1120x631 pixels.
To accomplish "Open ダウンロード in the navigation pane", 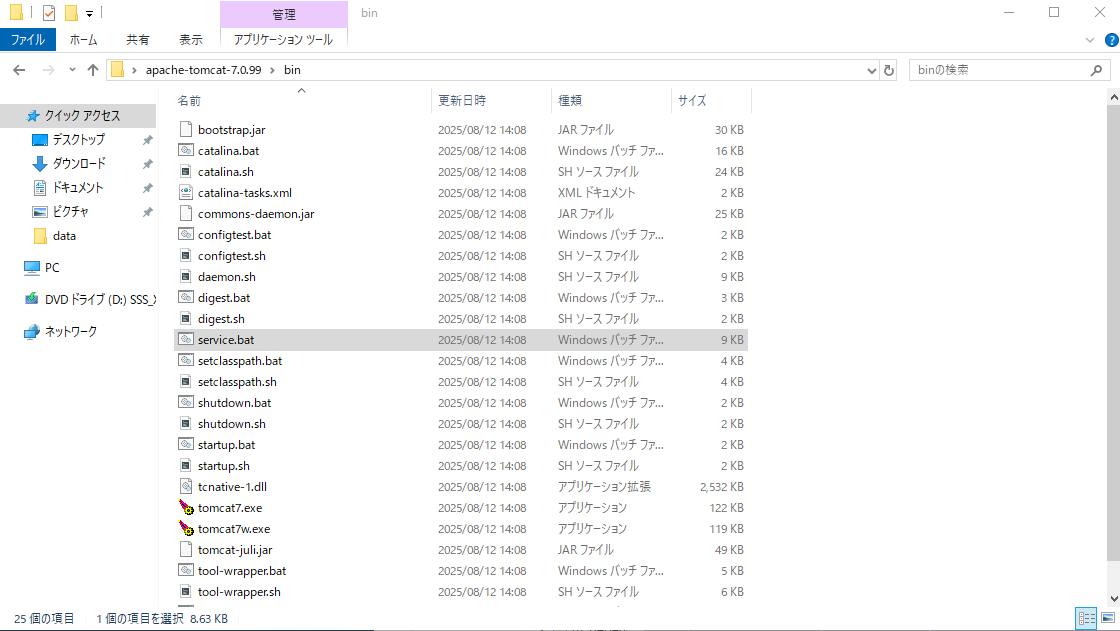I will pyautogui.click(x=79, y=164).
